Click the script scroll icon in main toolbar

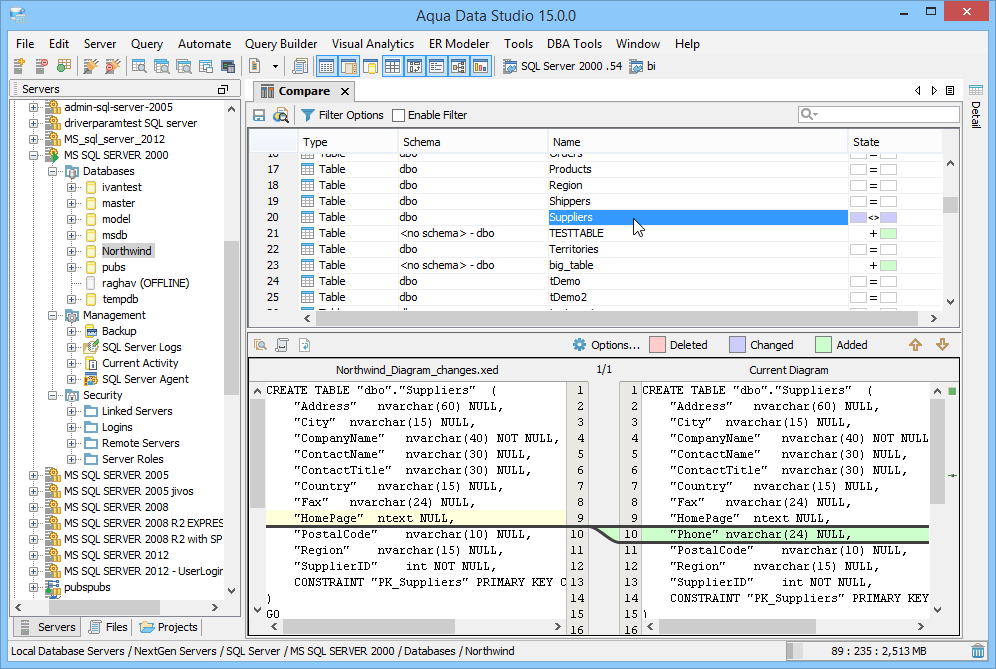[300, 66]
